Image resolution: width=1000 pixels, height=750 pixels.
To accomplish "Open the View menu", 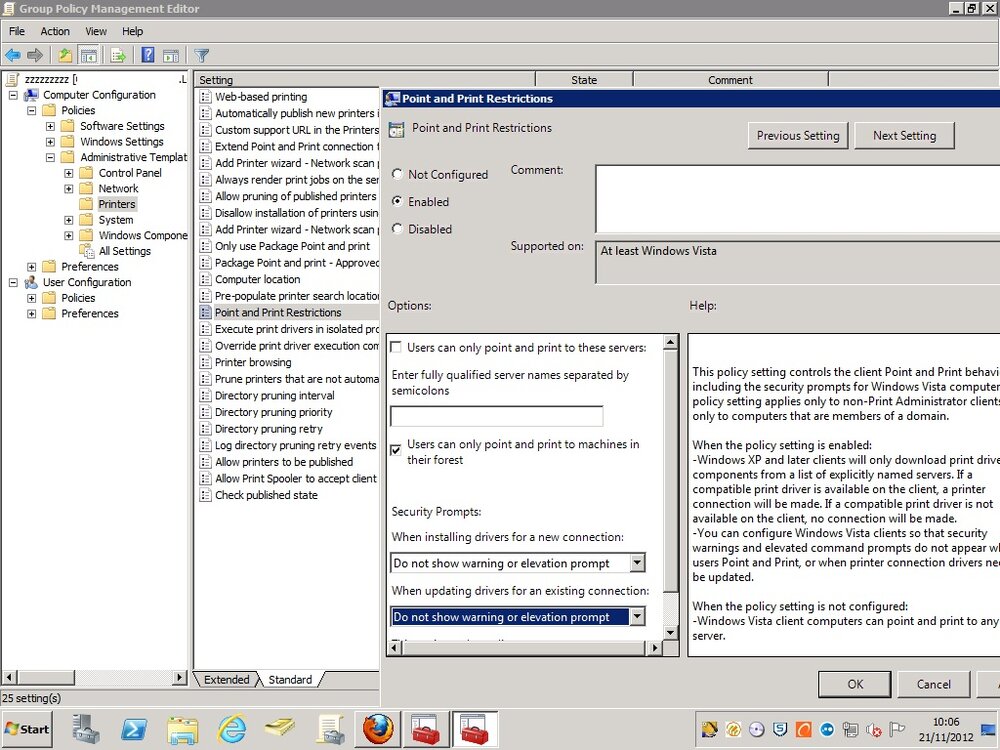I will click(96, 31).
